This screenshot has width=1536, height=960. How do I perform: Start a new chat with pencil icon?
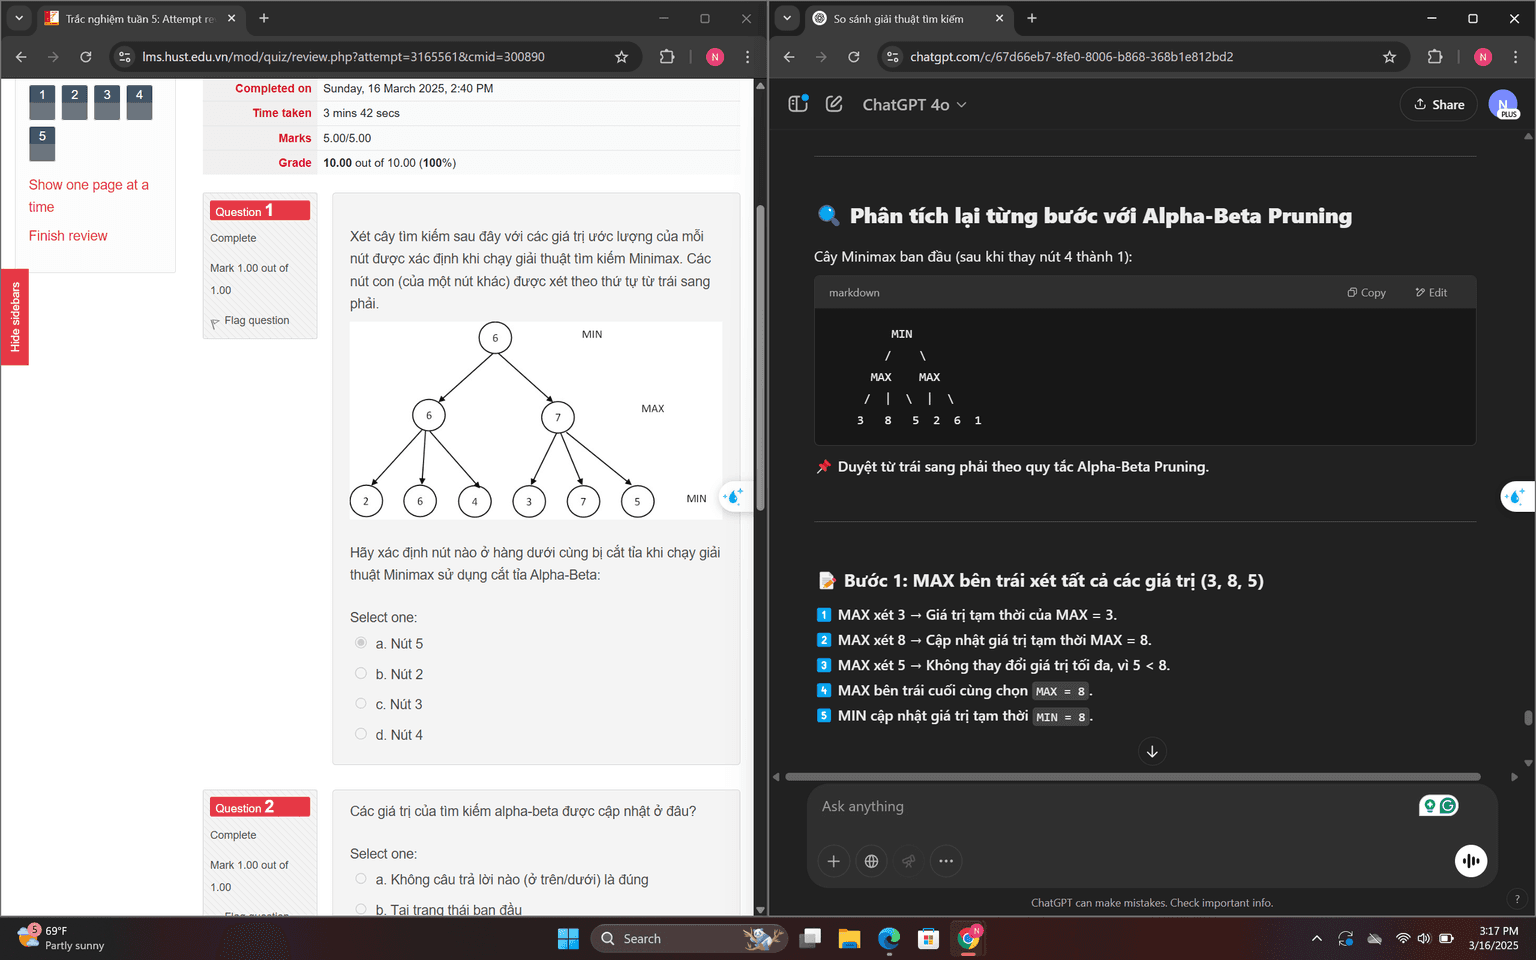pos(834,104)
